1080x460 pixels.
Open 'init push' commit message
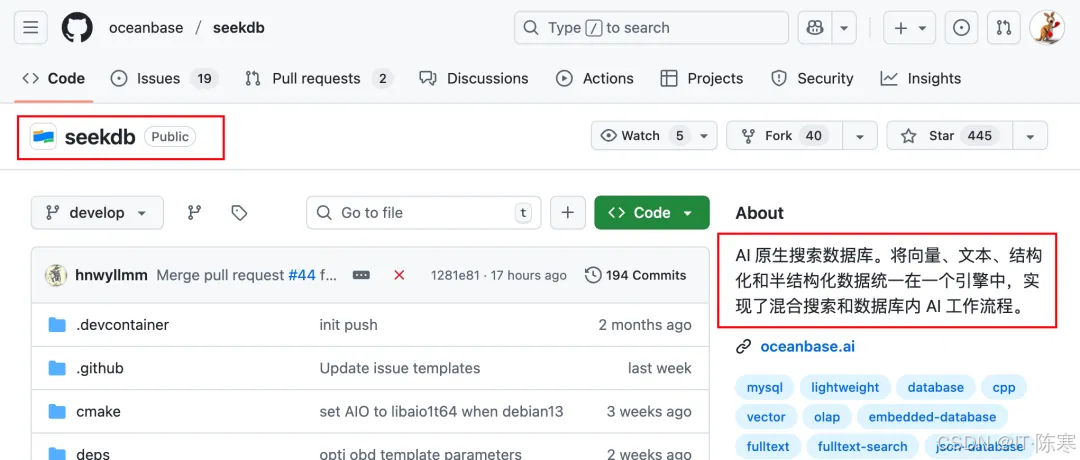click(349, 325)
